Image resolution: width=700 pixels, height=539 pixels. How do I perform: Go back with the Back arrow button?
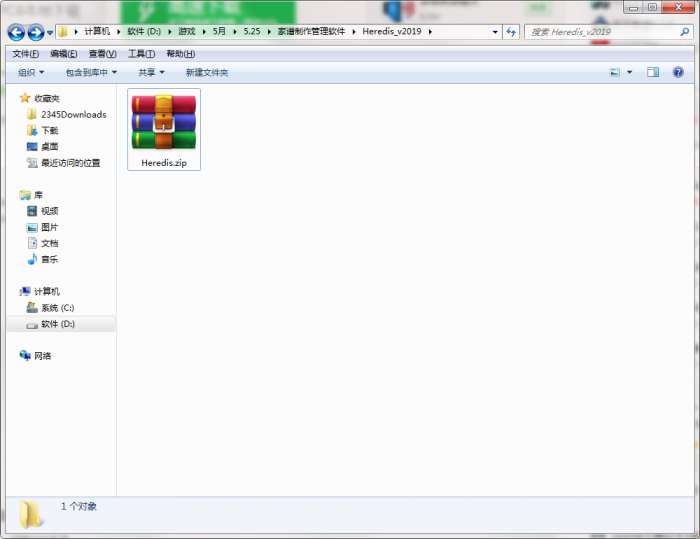pyautogui.click(x=17, y=32)
